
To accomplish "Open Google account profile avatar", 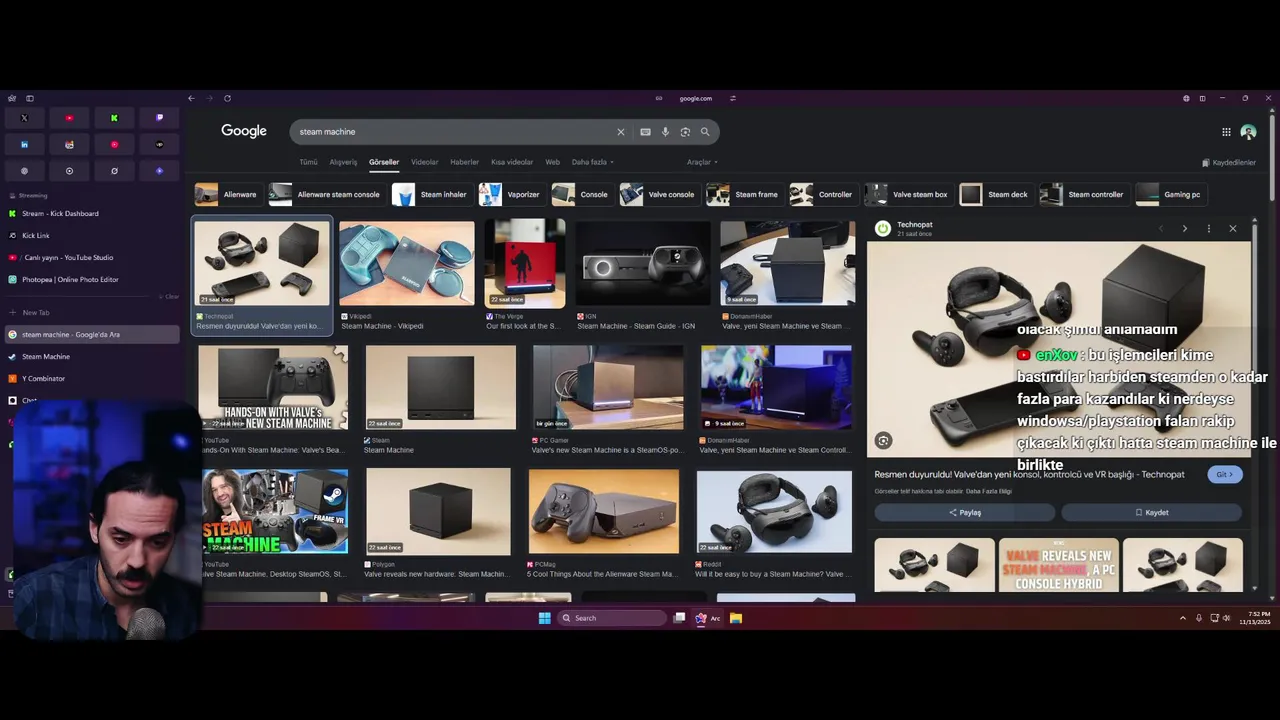I will click(x=1248, y=132).
